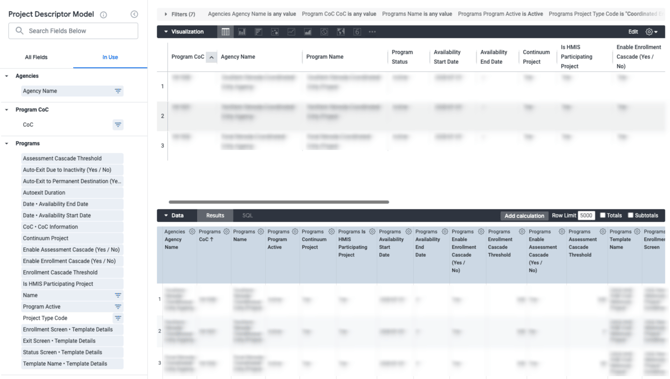This screenshot has width=670, height=379.
Task: Open gear menu on Programs Template Name column
Action: click(637, 232)
